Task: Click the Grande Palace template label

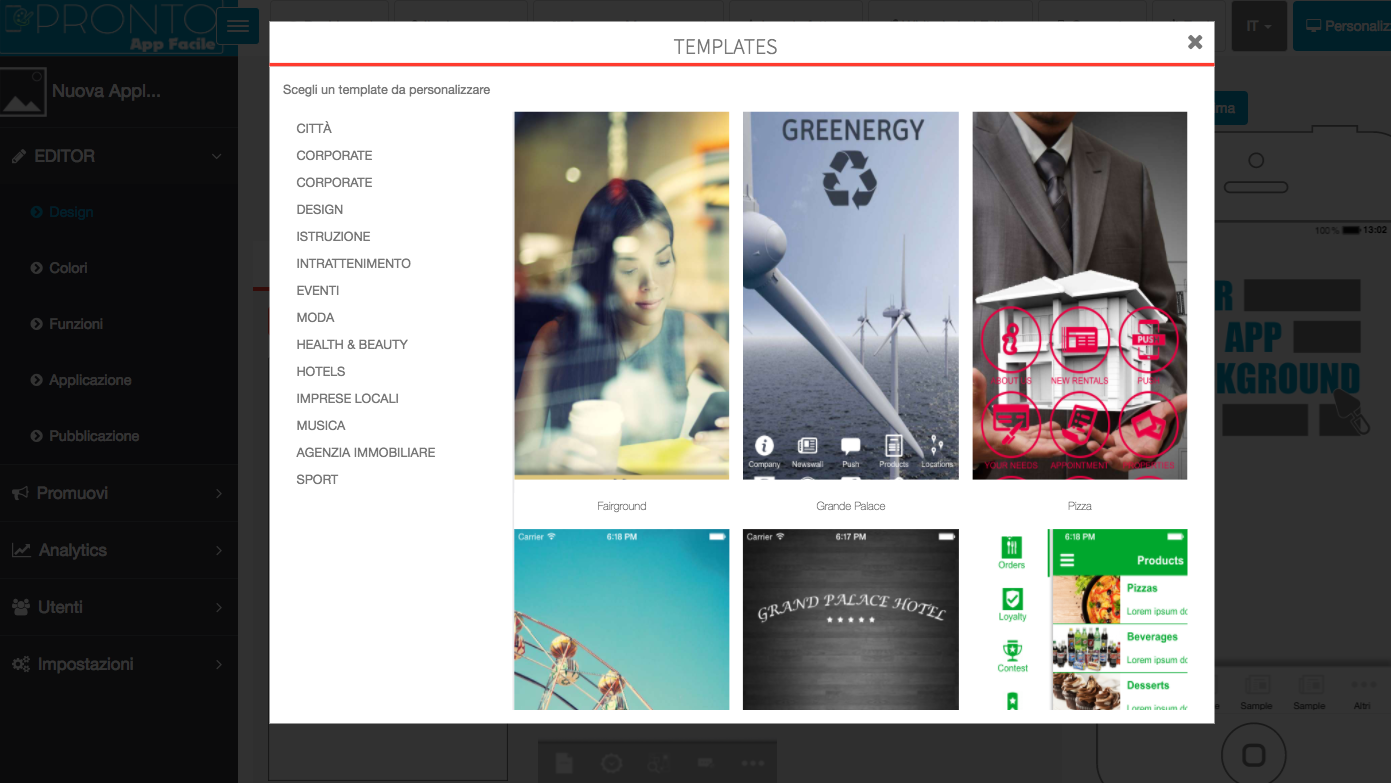Action: (x=851, y=506)
